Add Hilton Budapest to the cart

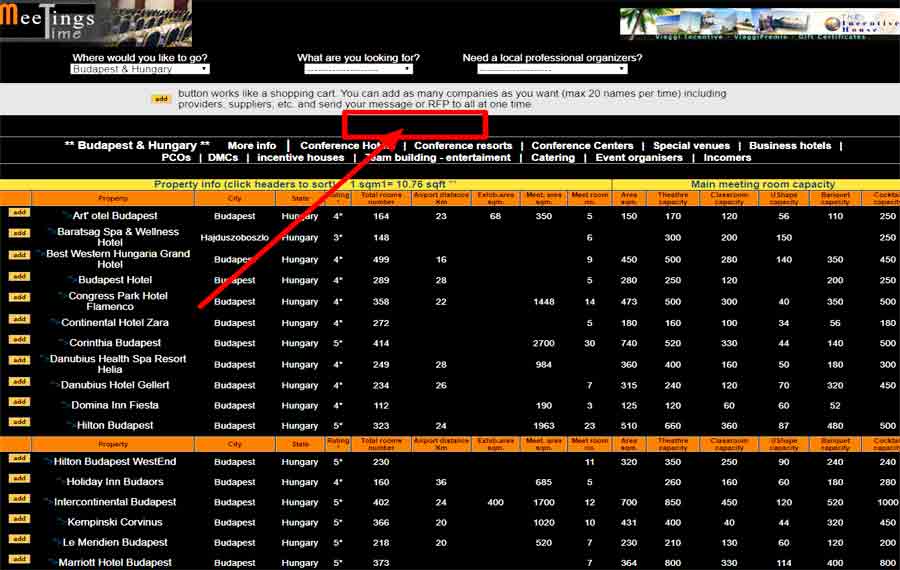tap(19, 422)
